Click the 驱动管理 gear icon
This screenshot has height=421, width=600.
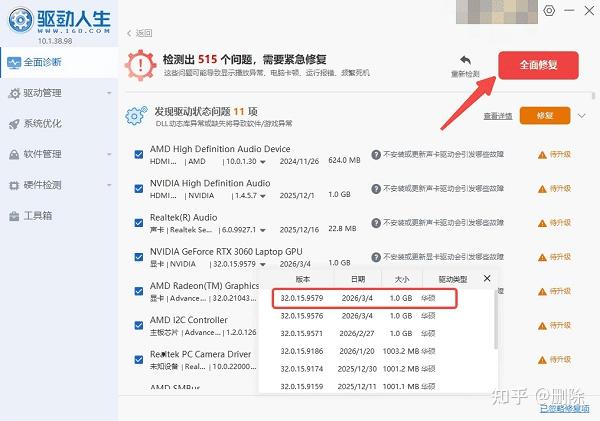[x=14, y=93]
